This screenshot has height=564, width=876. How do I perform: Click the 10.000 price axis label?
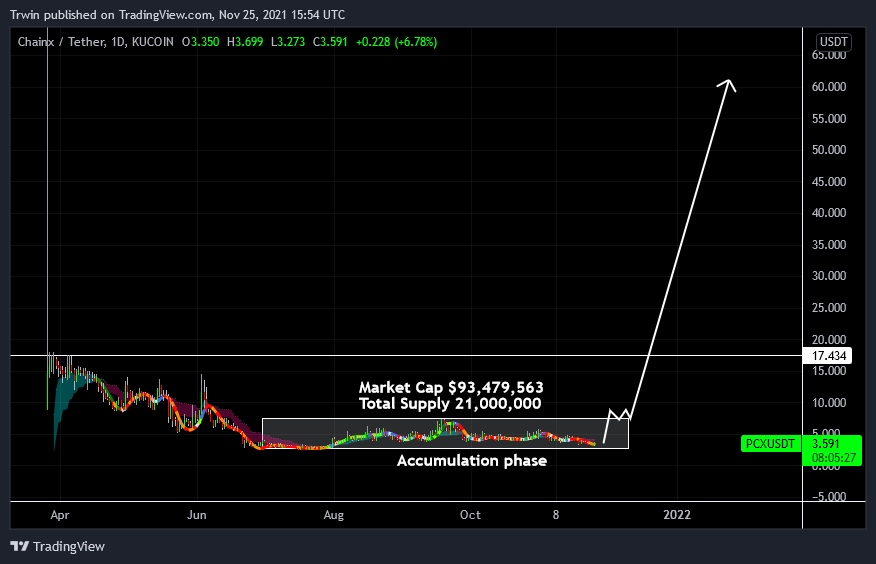(x=829, y=403)
